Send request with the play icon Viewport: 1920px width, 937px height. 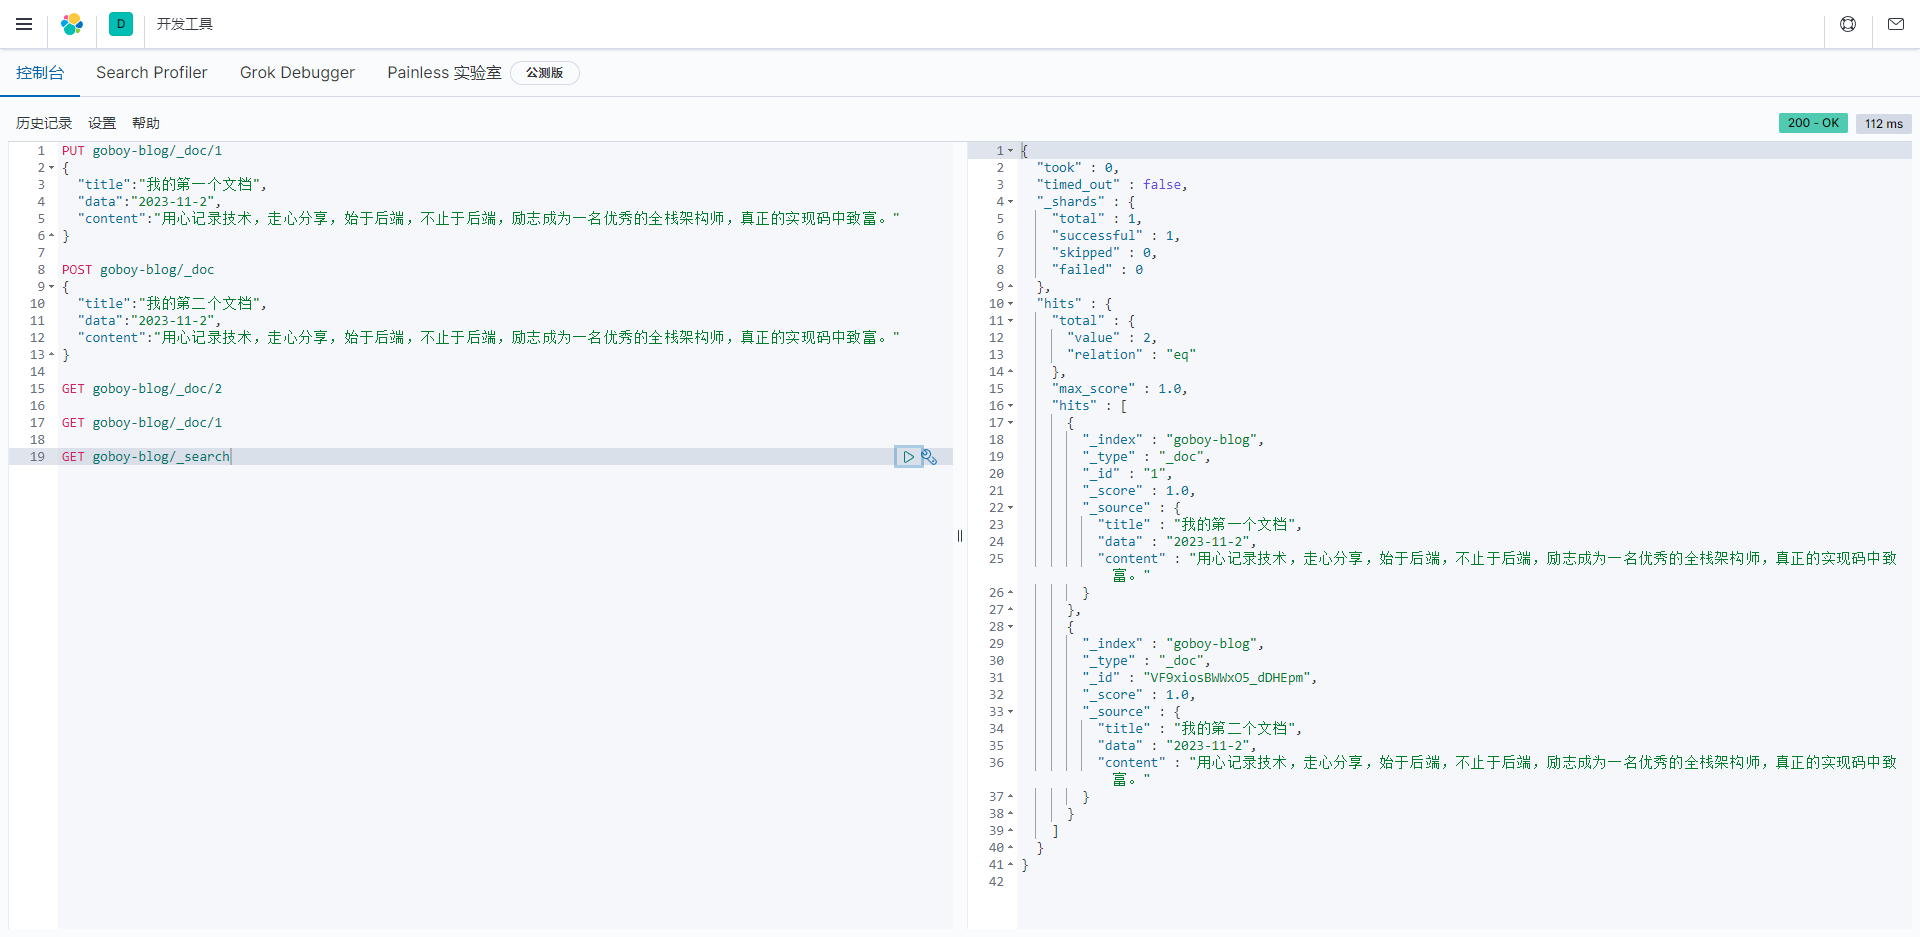[908, 457]
